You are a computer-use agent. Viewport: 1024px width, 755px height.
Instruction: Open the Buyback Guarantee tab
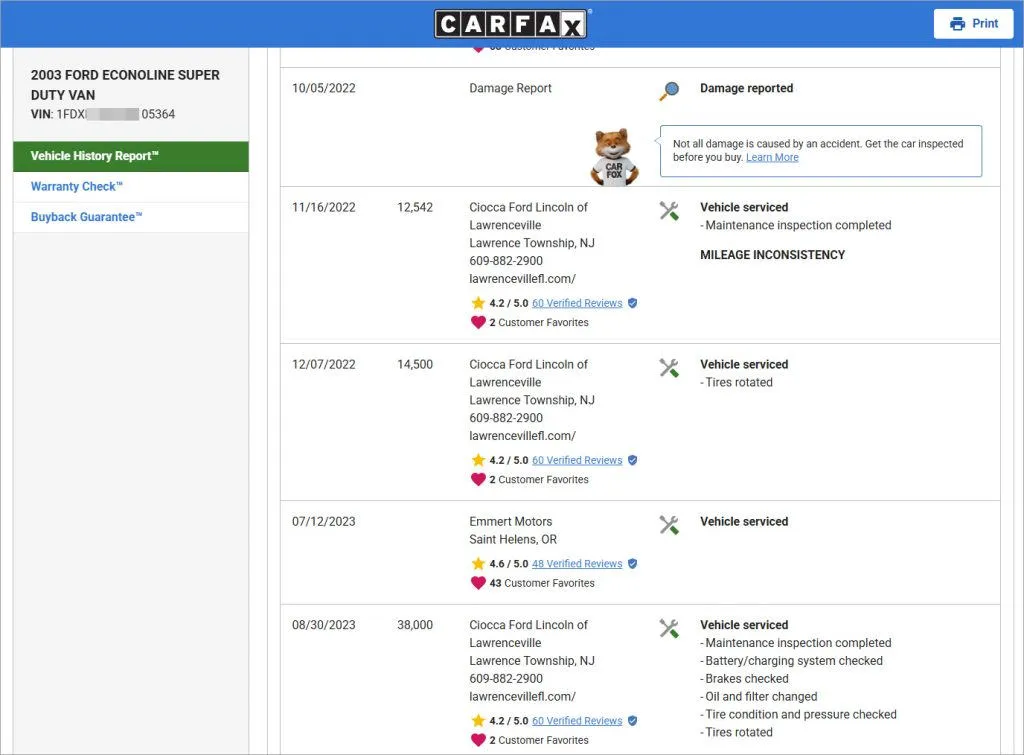(131, 217)
